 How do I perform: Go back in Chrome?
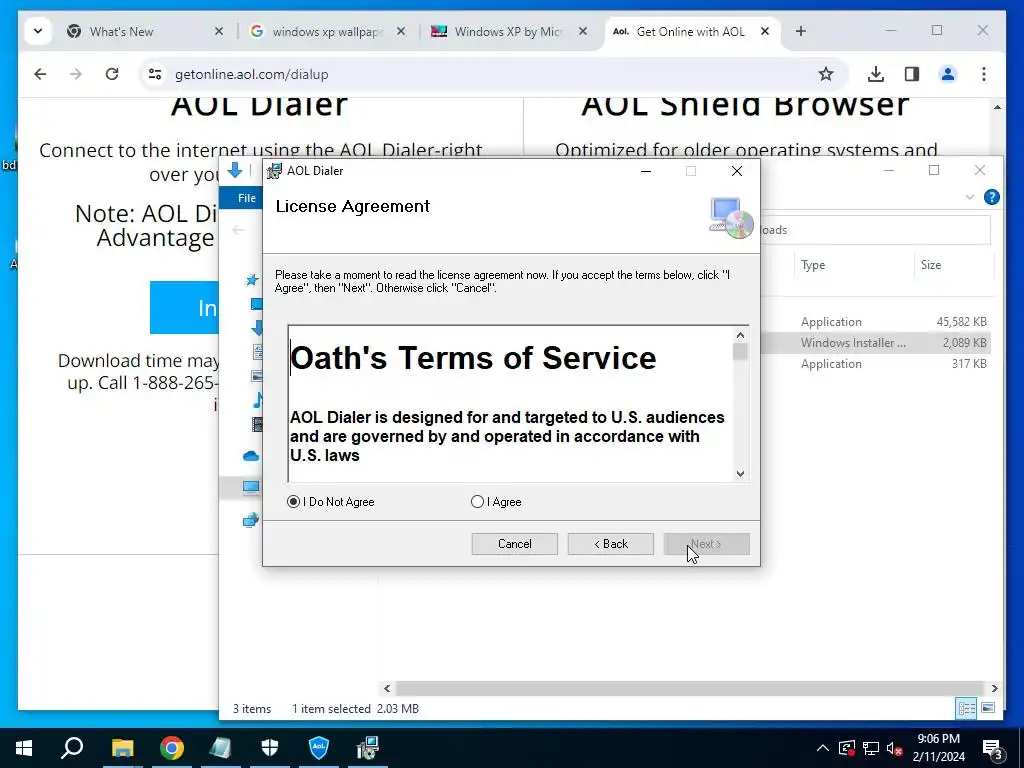[x=40, y=74]
